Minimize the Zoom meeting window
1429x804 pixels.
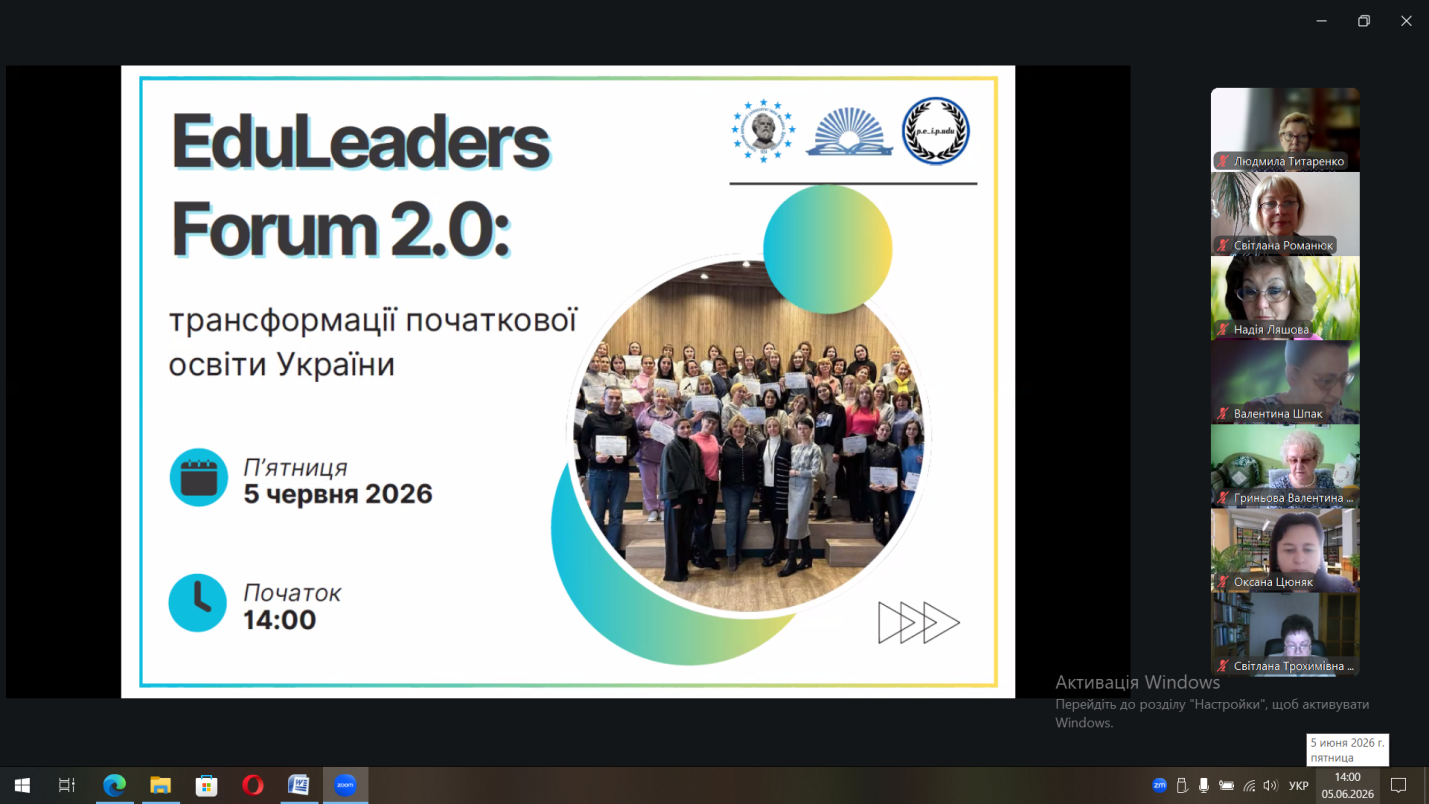pos(1322,21)
